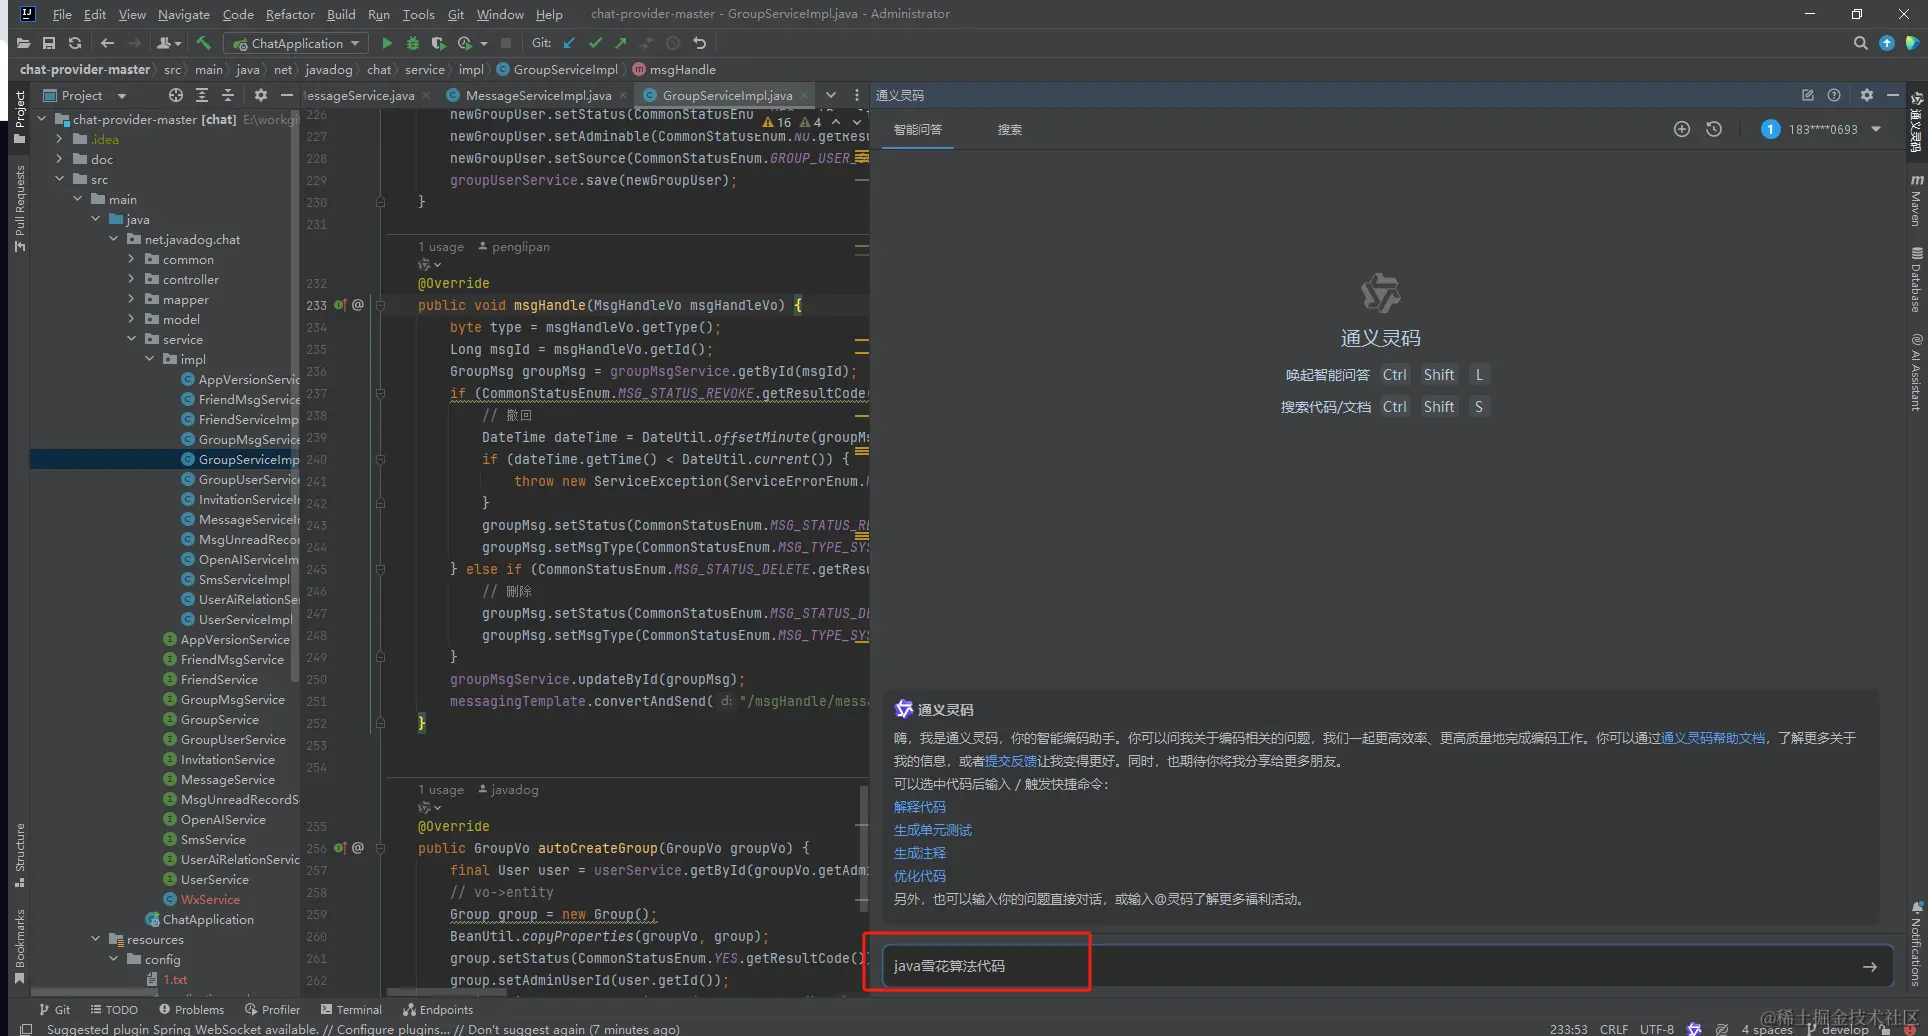Image resolution: width=1928 pixels, height=1036 pixels.
Task: Expand the common package
Action: (x=131, y=259)
